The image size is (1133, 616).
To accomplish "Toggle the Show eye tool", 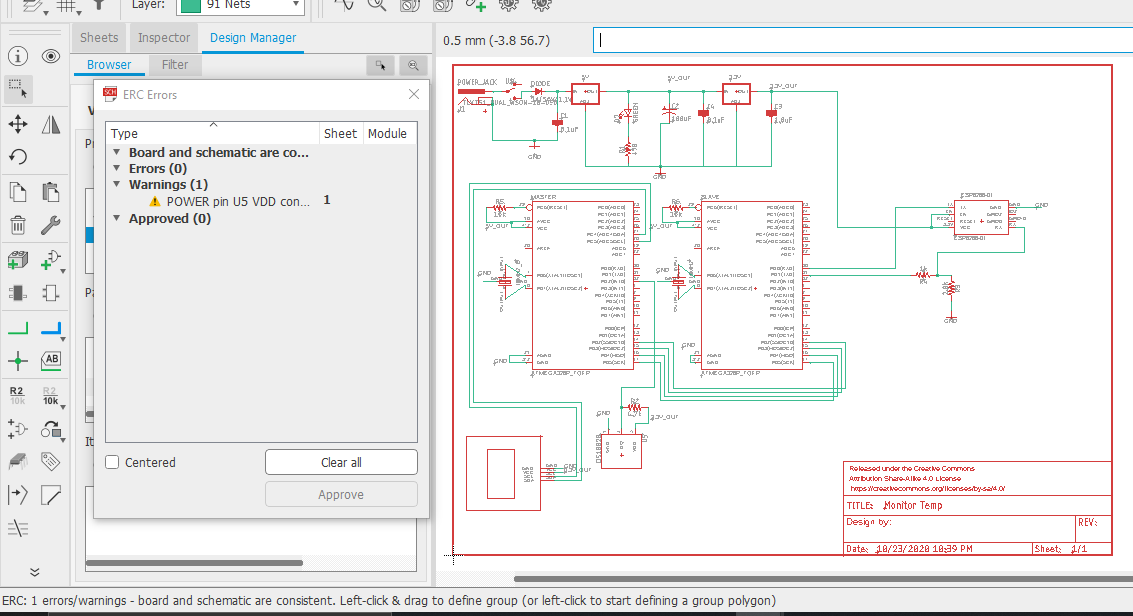I will pos(51,56).
